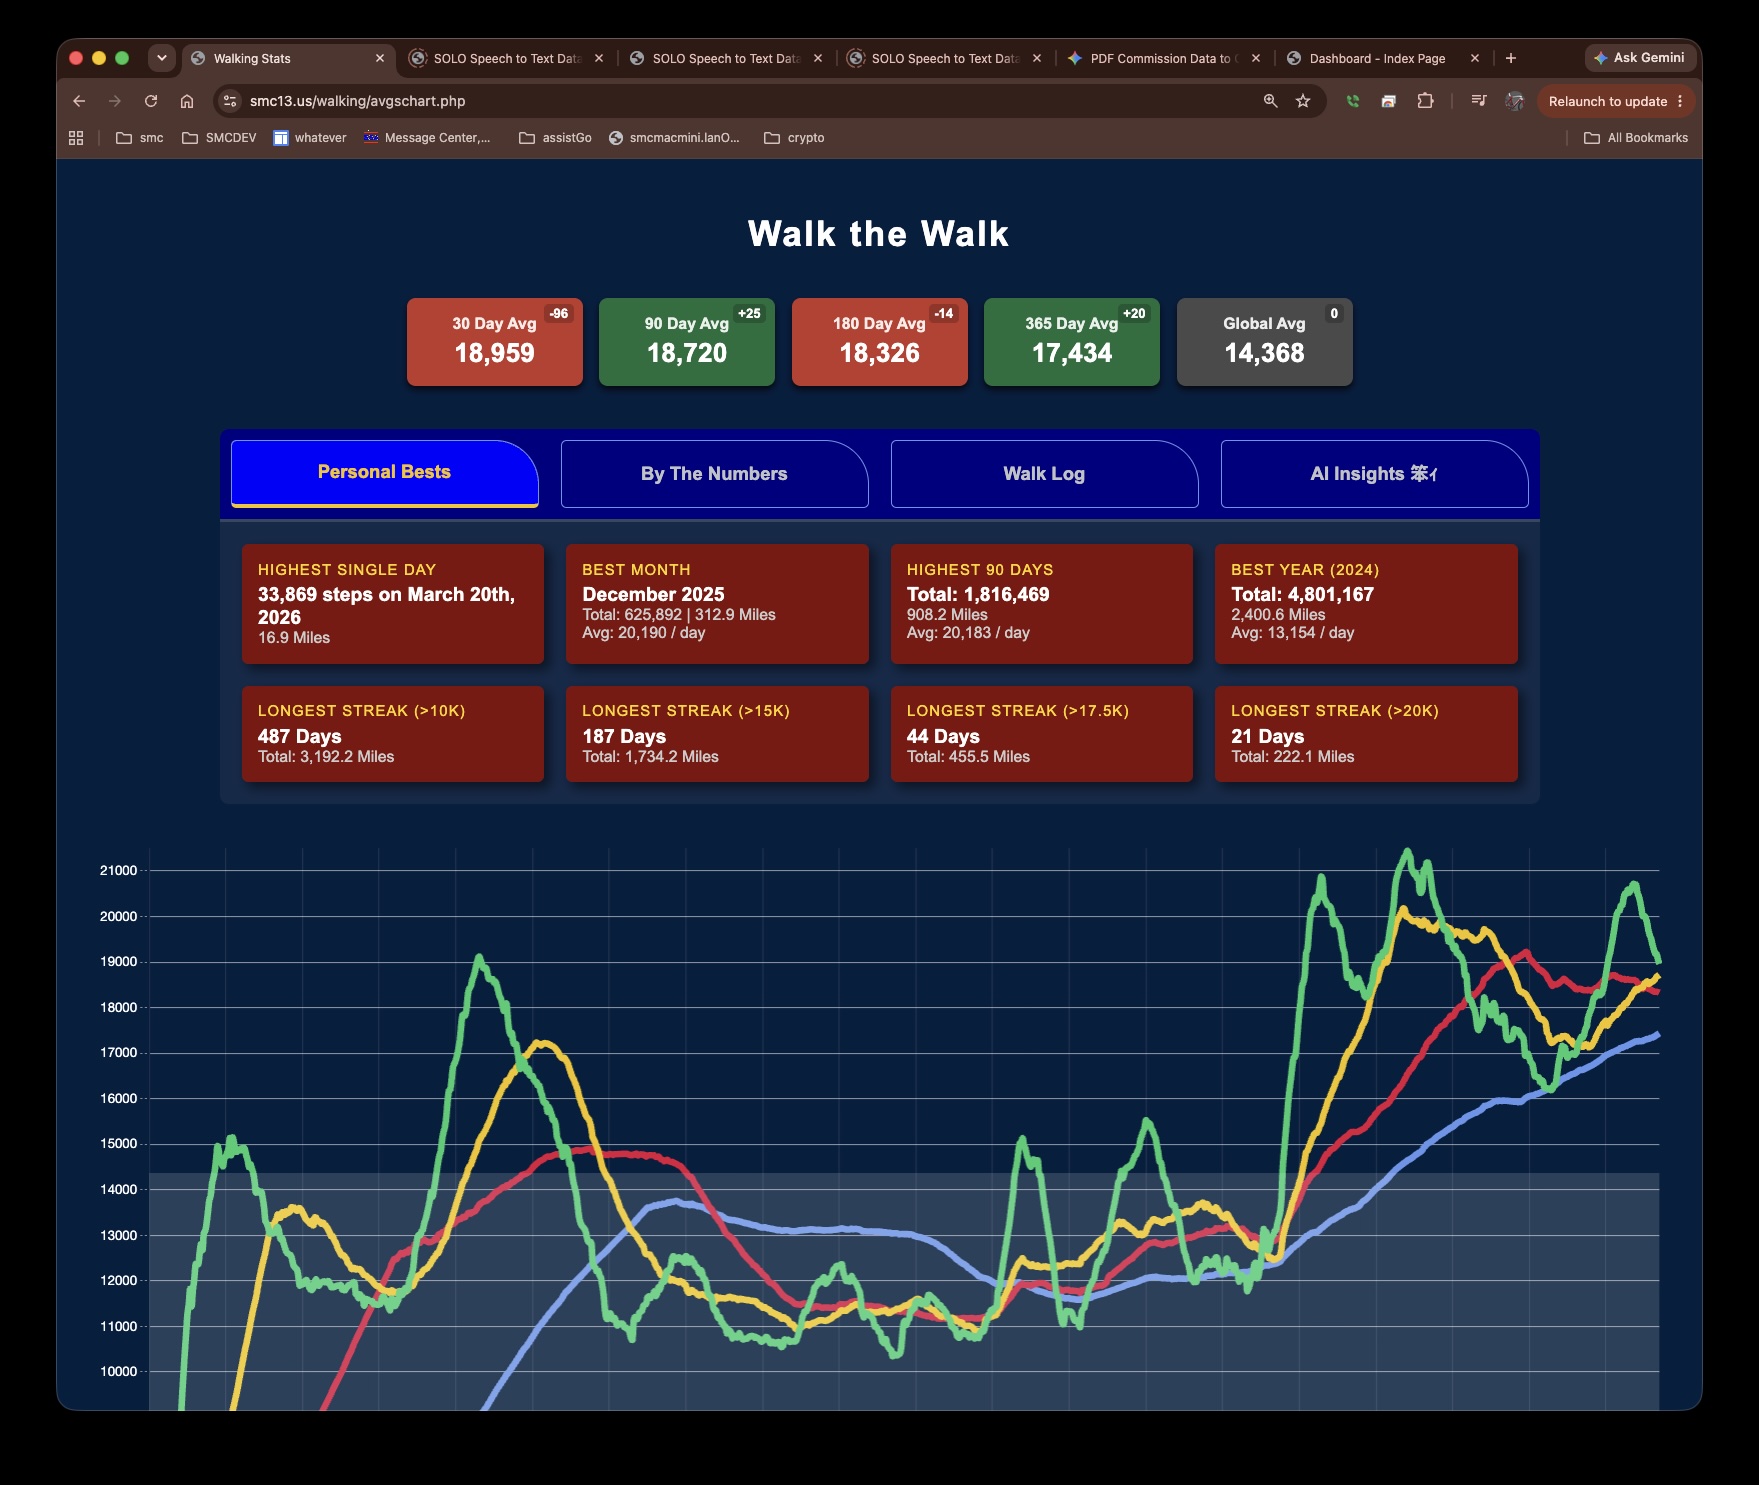Open the Message Center bookmark

click(x=427, y=138)
